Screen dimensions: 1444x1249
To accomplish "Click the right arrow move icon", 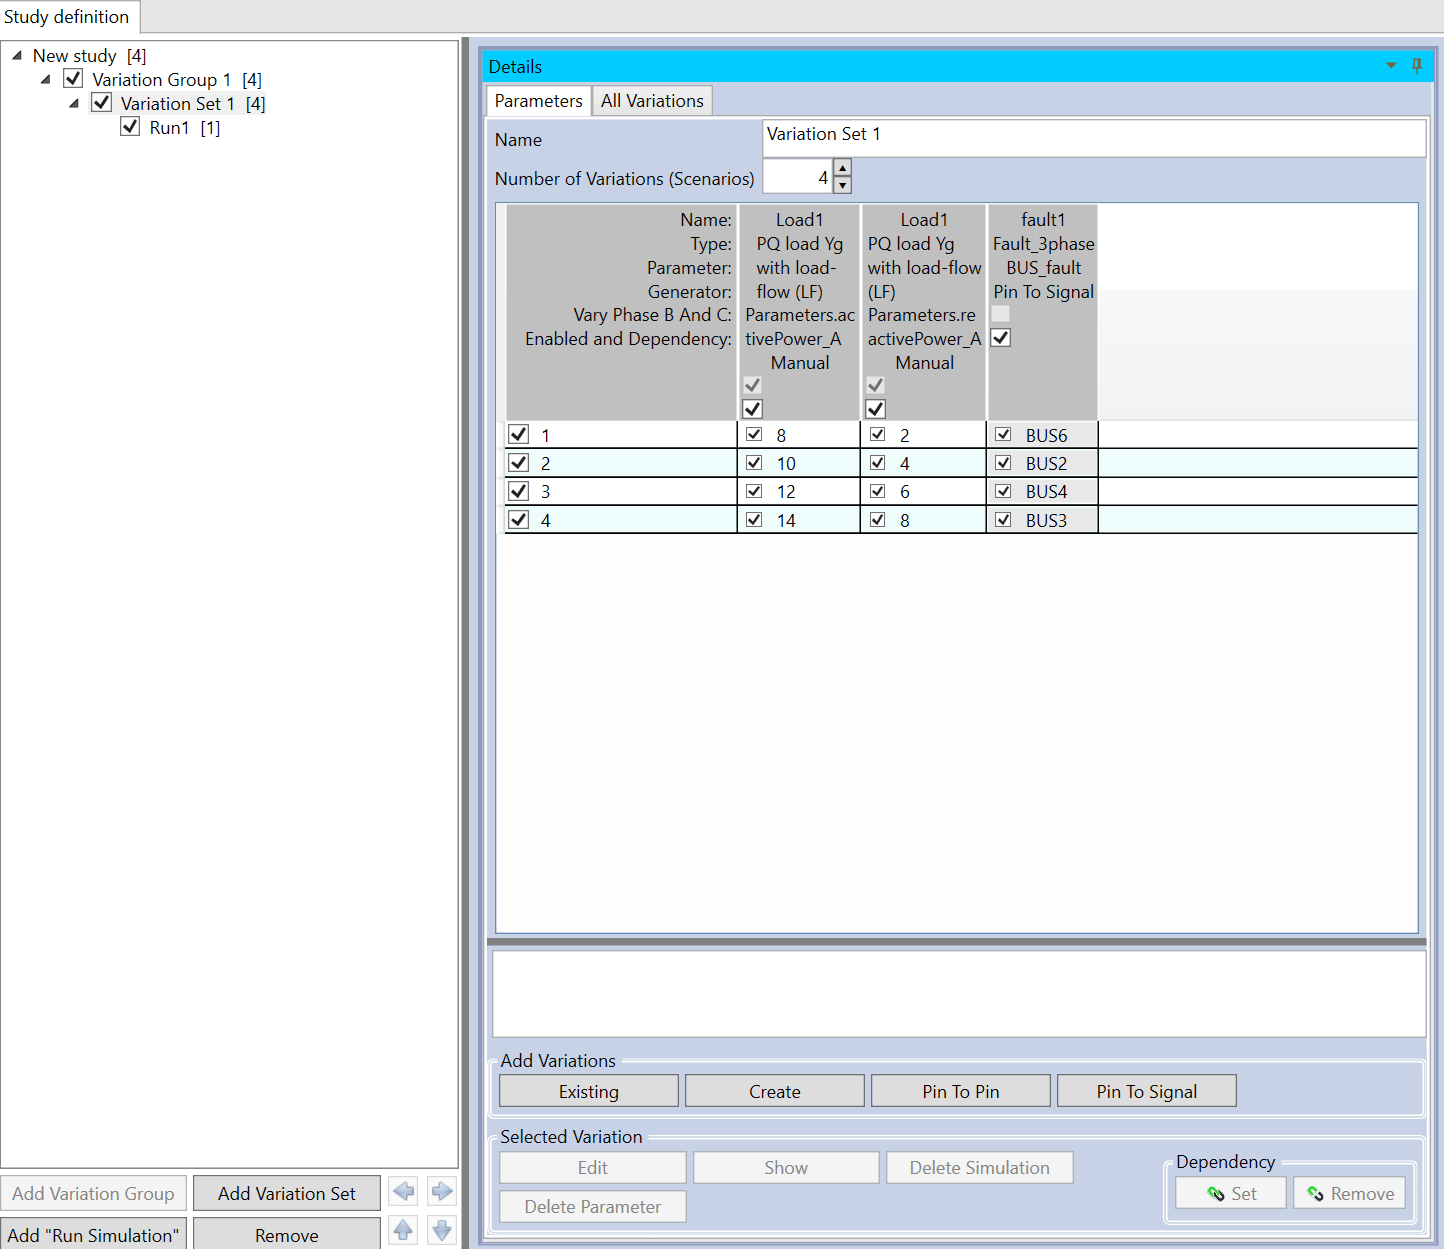I will pos(442,1191).
